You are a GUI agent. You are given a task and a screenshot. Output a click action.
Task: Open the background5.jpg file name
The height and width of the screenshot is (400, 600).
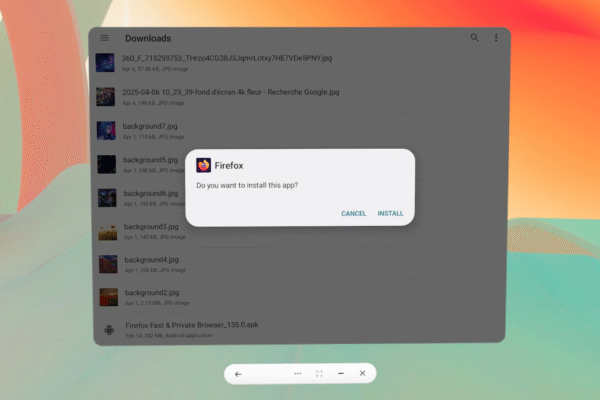pos(150,160)
